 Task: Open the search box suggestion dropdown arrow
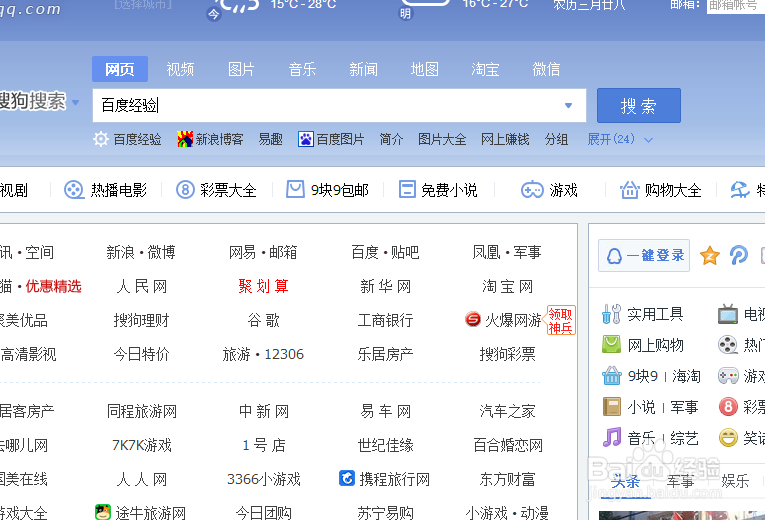tap(568, 105)
